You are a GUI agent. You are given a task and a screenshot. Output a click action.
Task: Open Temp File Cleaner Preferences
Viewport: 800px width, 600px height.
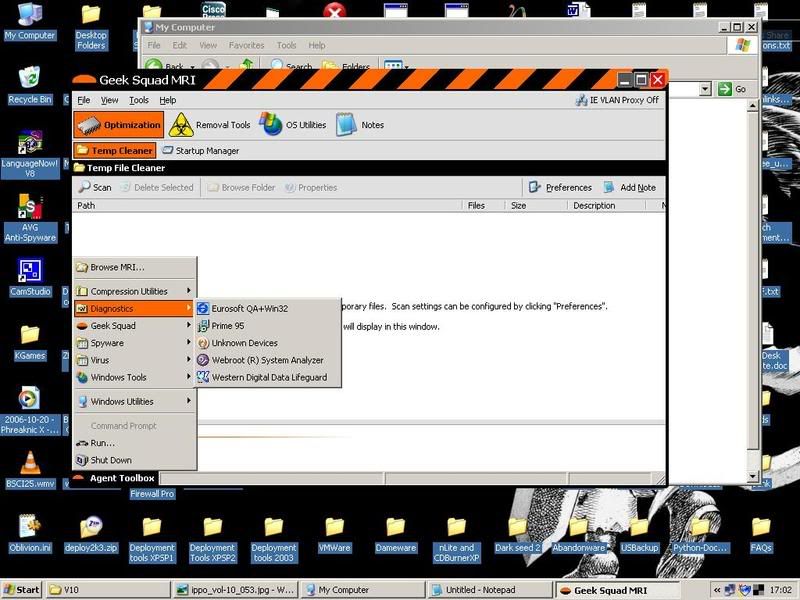coord(560,187)
